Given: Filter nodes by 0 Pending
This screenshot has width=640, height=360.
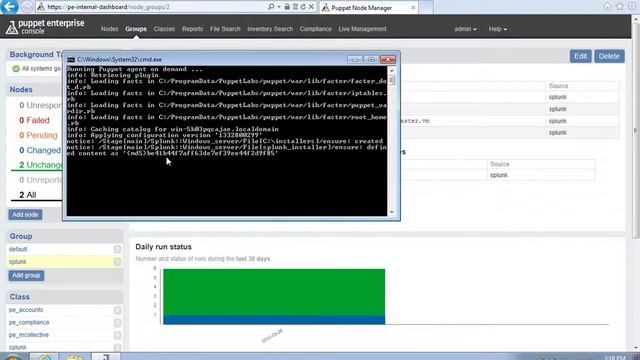Looking at the screenshot, I should point(38,135).
